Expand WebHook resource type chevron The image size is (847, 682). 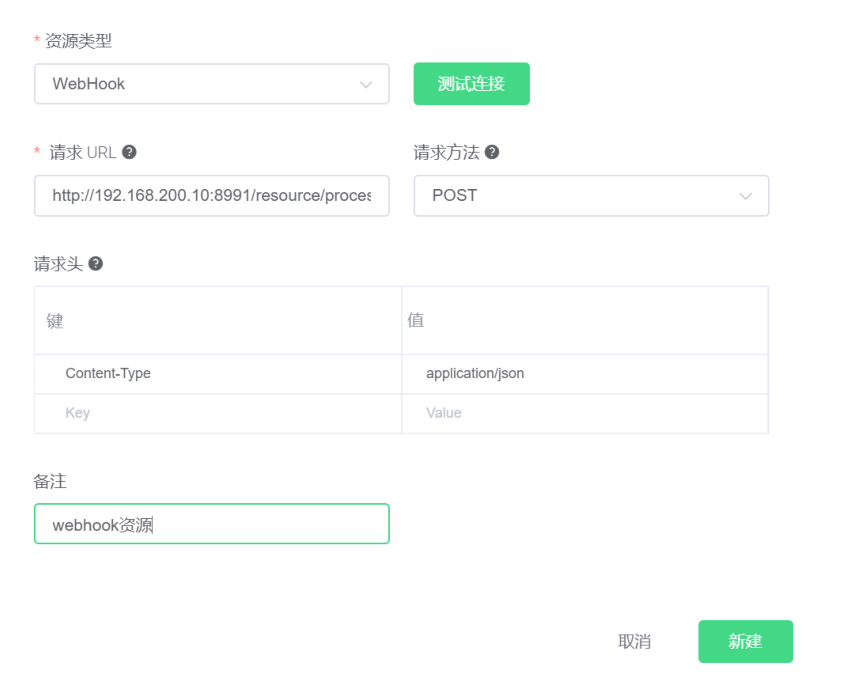(x=366, y=84)
